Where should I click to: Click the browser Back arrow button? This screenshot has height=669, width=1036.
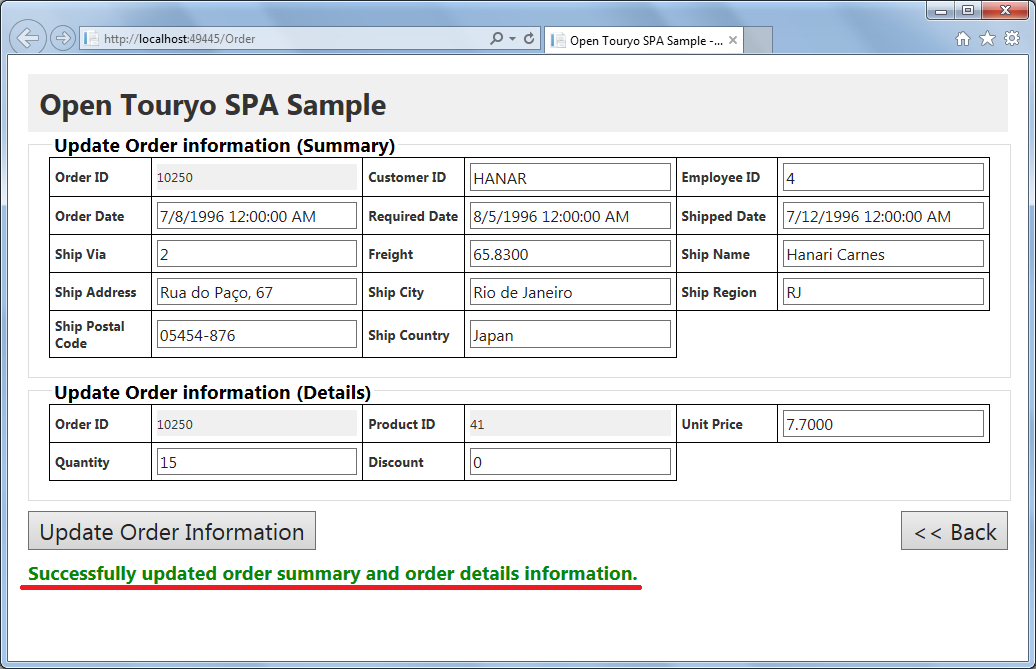pyautogui.click(x=28, y=39)
